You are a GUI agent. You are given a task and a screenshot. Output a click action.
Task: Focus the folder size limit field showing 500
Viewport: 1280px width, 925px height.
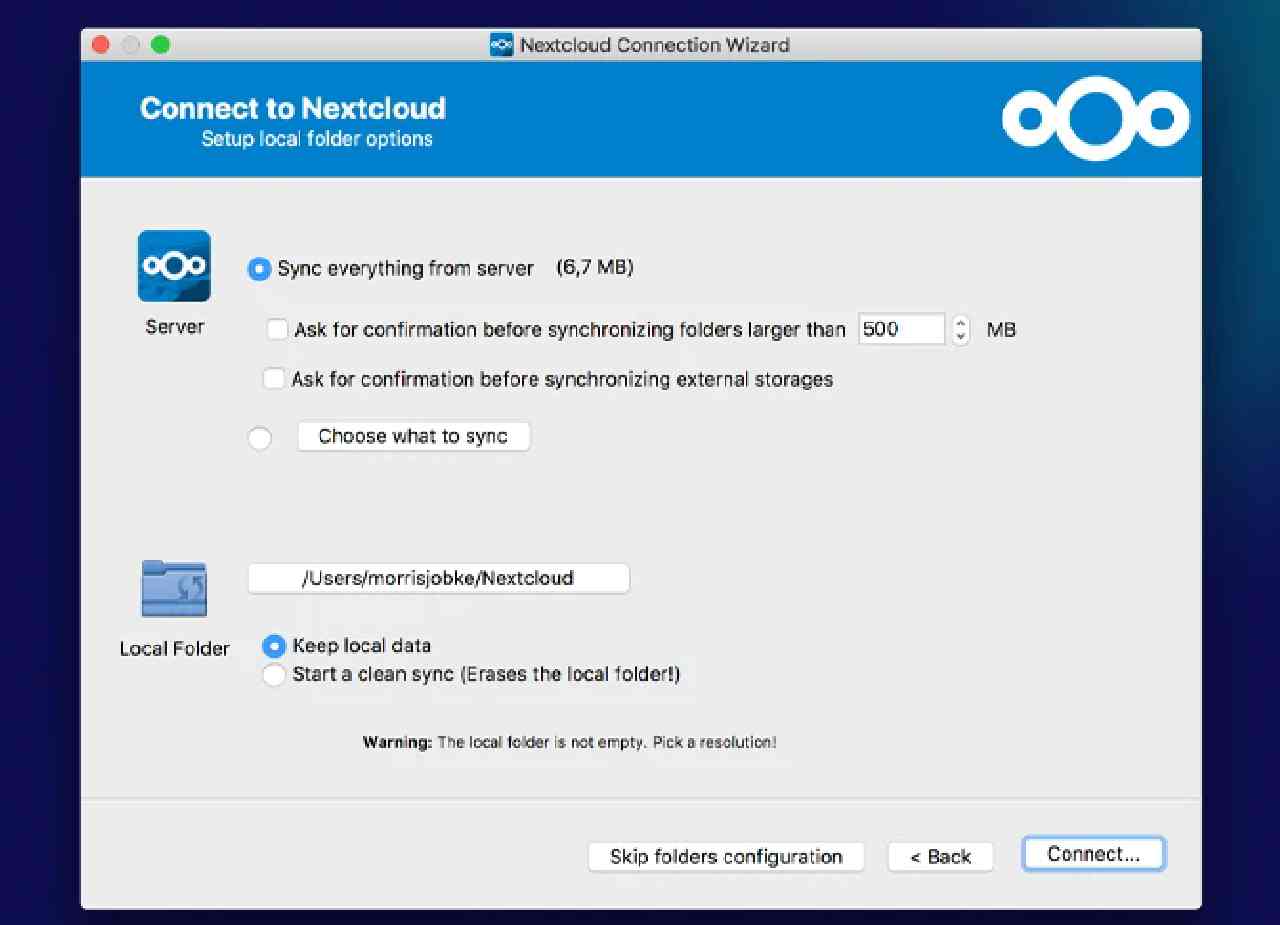[x=901, y=329]
